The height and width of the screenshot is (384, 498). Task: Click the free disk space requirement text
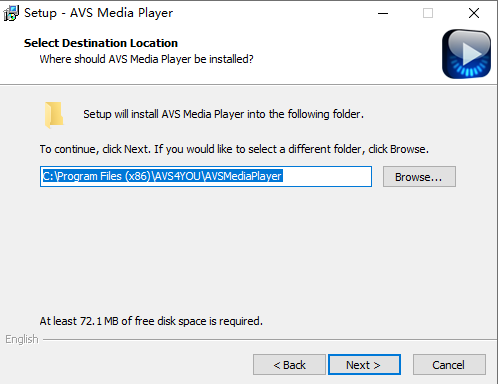[x=151, y=321]
